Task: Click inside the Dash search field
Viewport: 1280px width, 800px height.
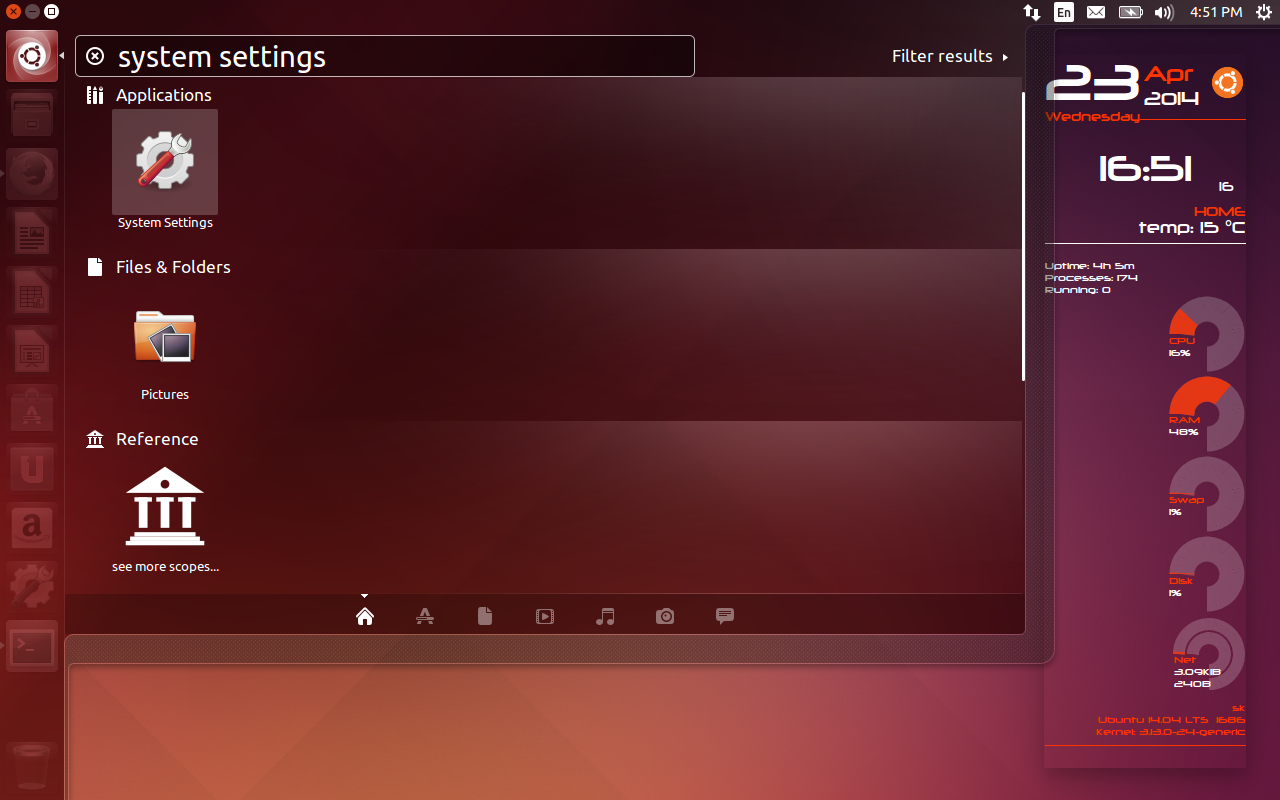Action: click(x=384, y=56)
